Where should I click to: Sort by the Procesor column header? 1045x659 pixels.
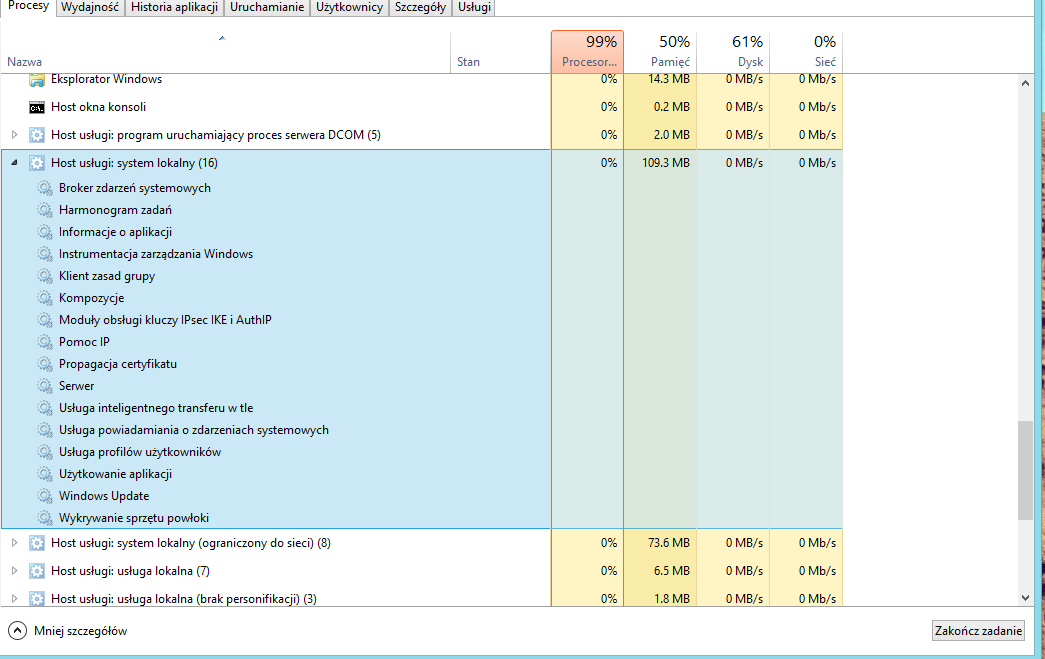click(588, 51)
